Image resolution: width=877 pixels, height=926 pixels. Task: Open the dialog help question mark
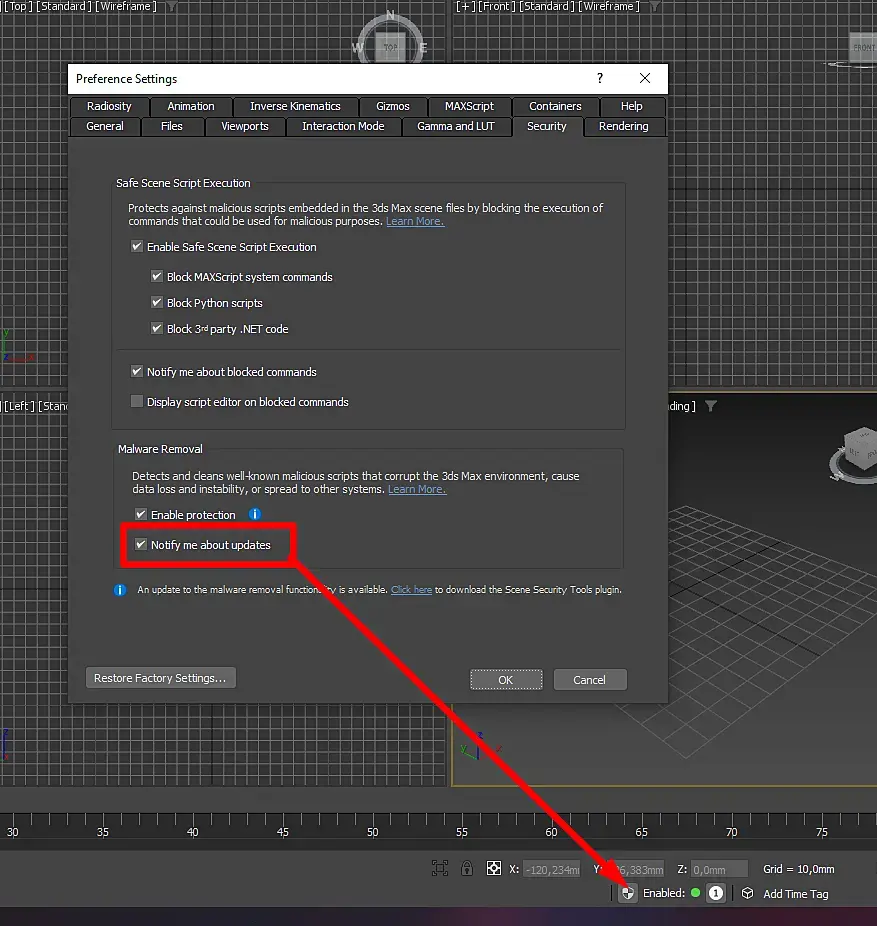600,79
